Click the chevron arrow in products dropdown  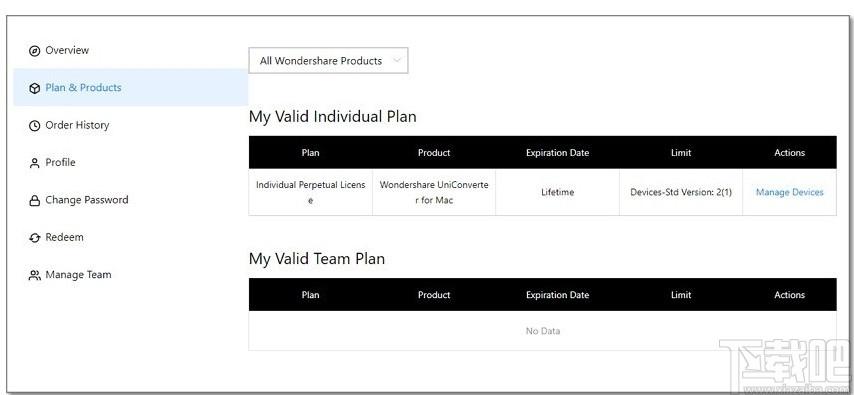397,60
